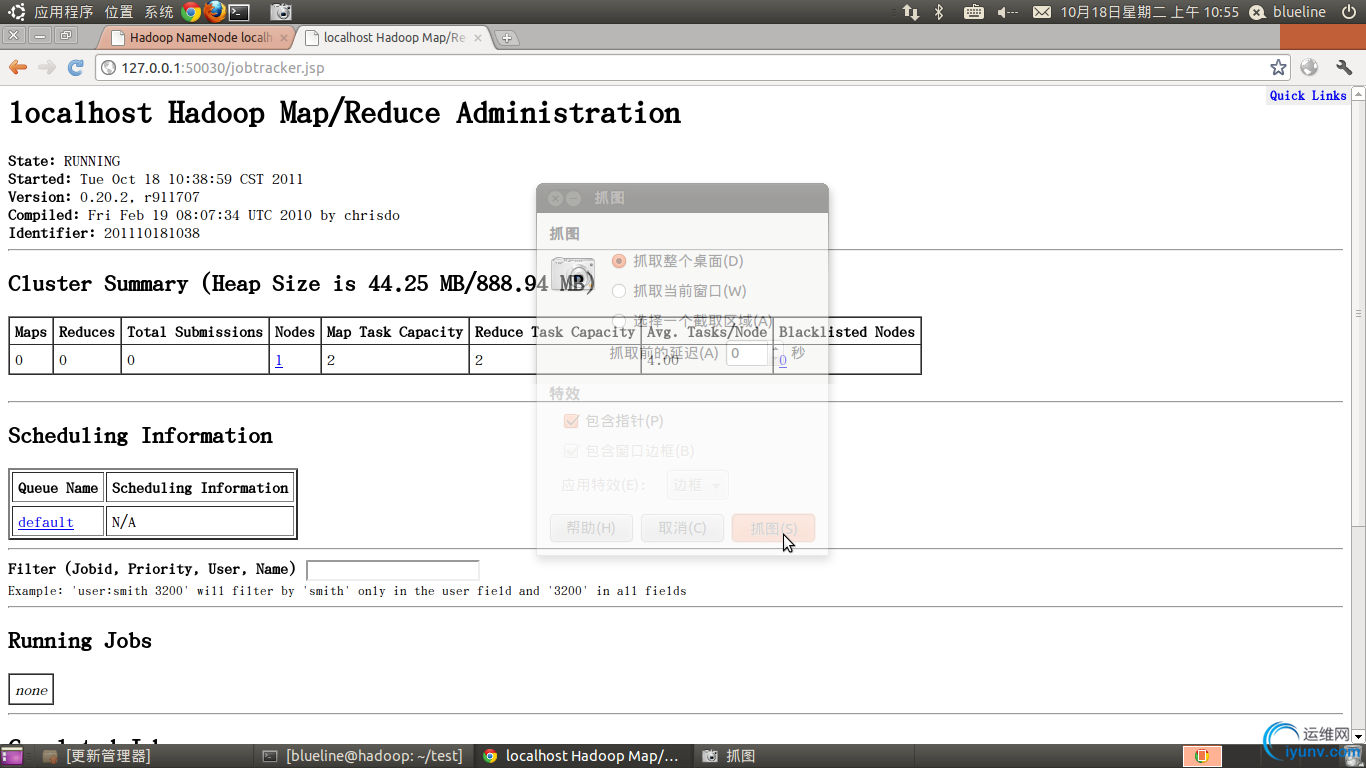The width and height of the screenshot is (1366, 768).
Task: Click the Filter text input field
Action: [393, 570]
